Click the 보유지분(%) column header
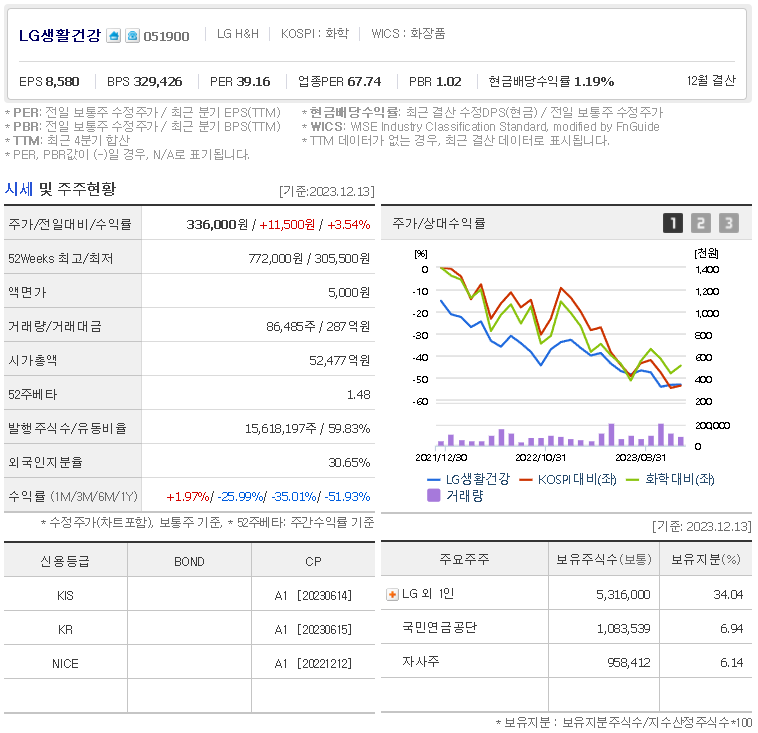 point(706,559)
